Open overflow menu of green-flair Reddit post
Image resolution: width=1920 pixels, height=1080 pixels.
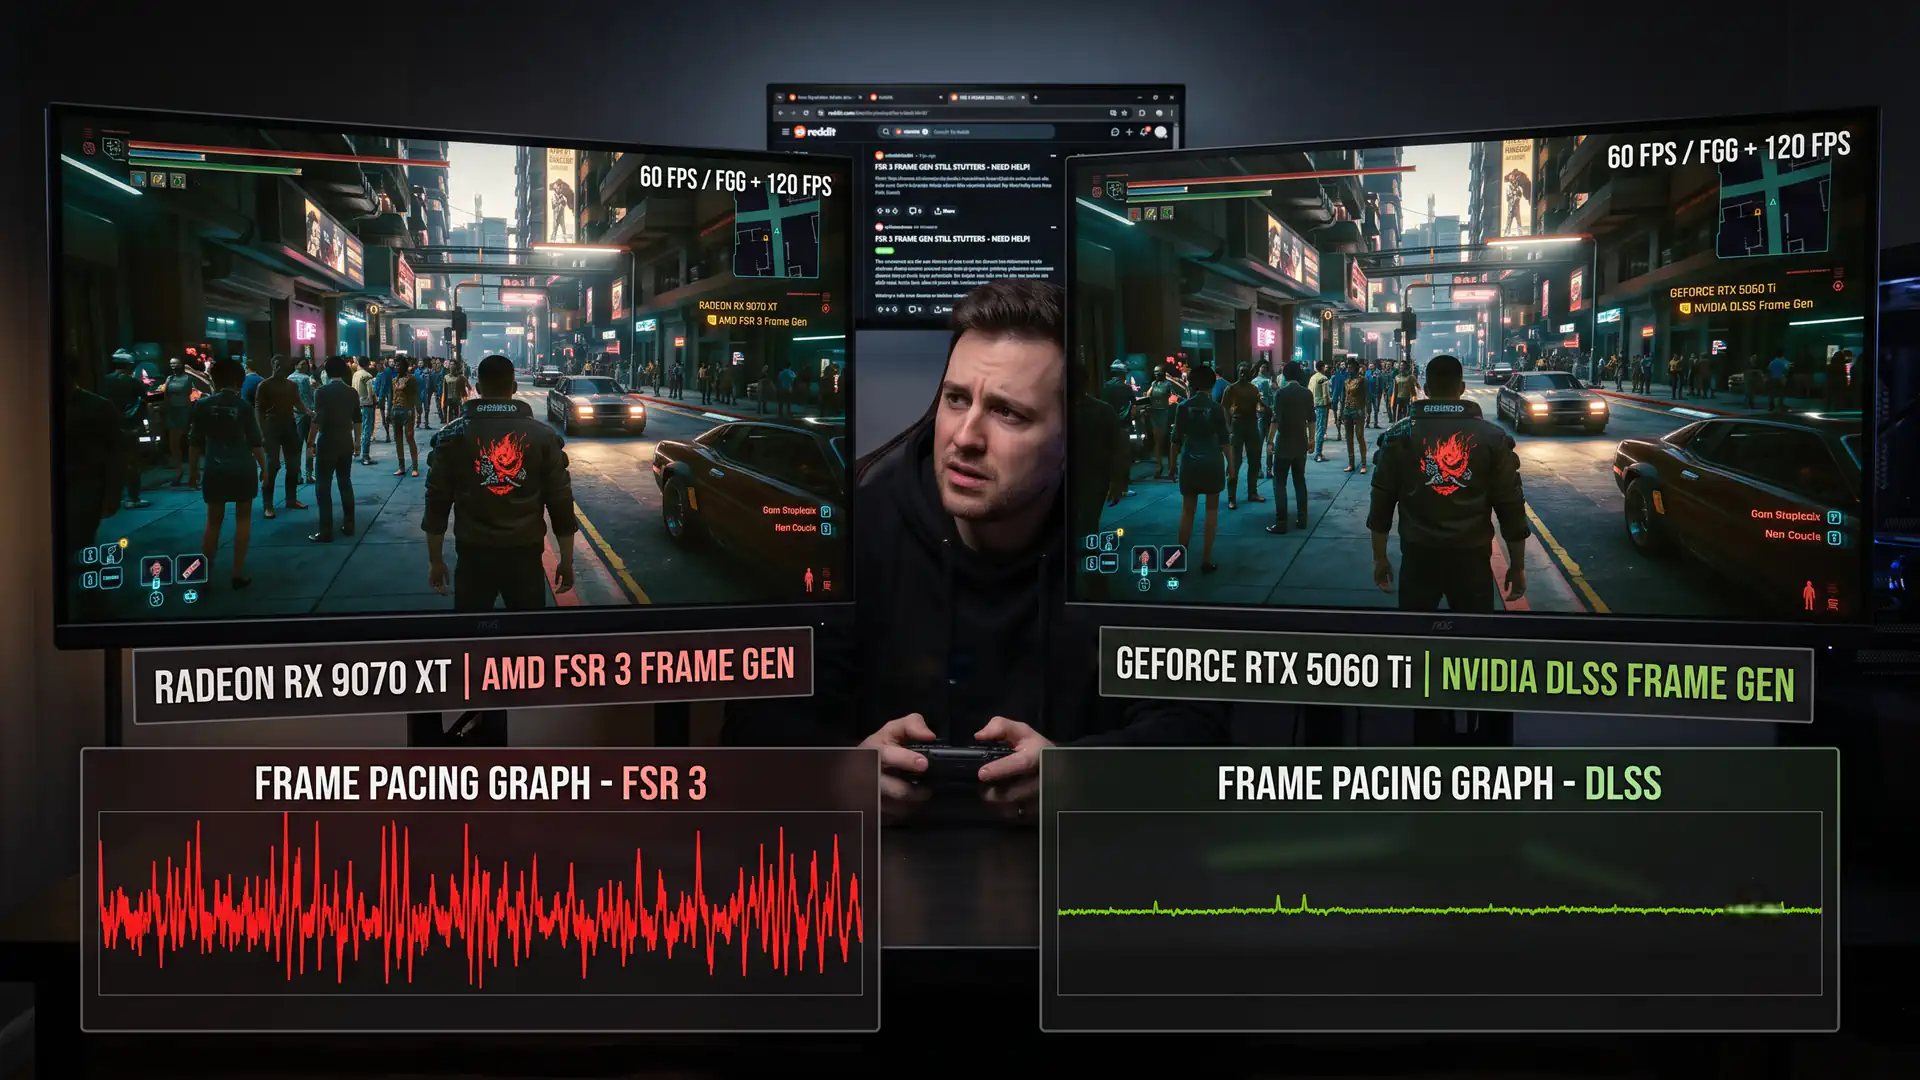pyautogui.click(x=1053, y=227)
